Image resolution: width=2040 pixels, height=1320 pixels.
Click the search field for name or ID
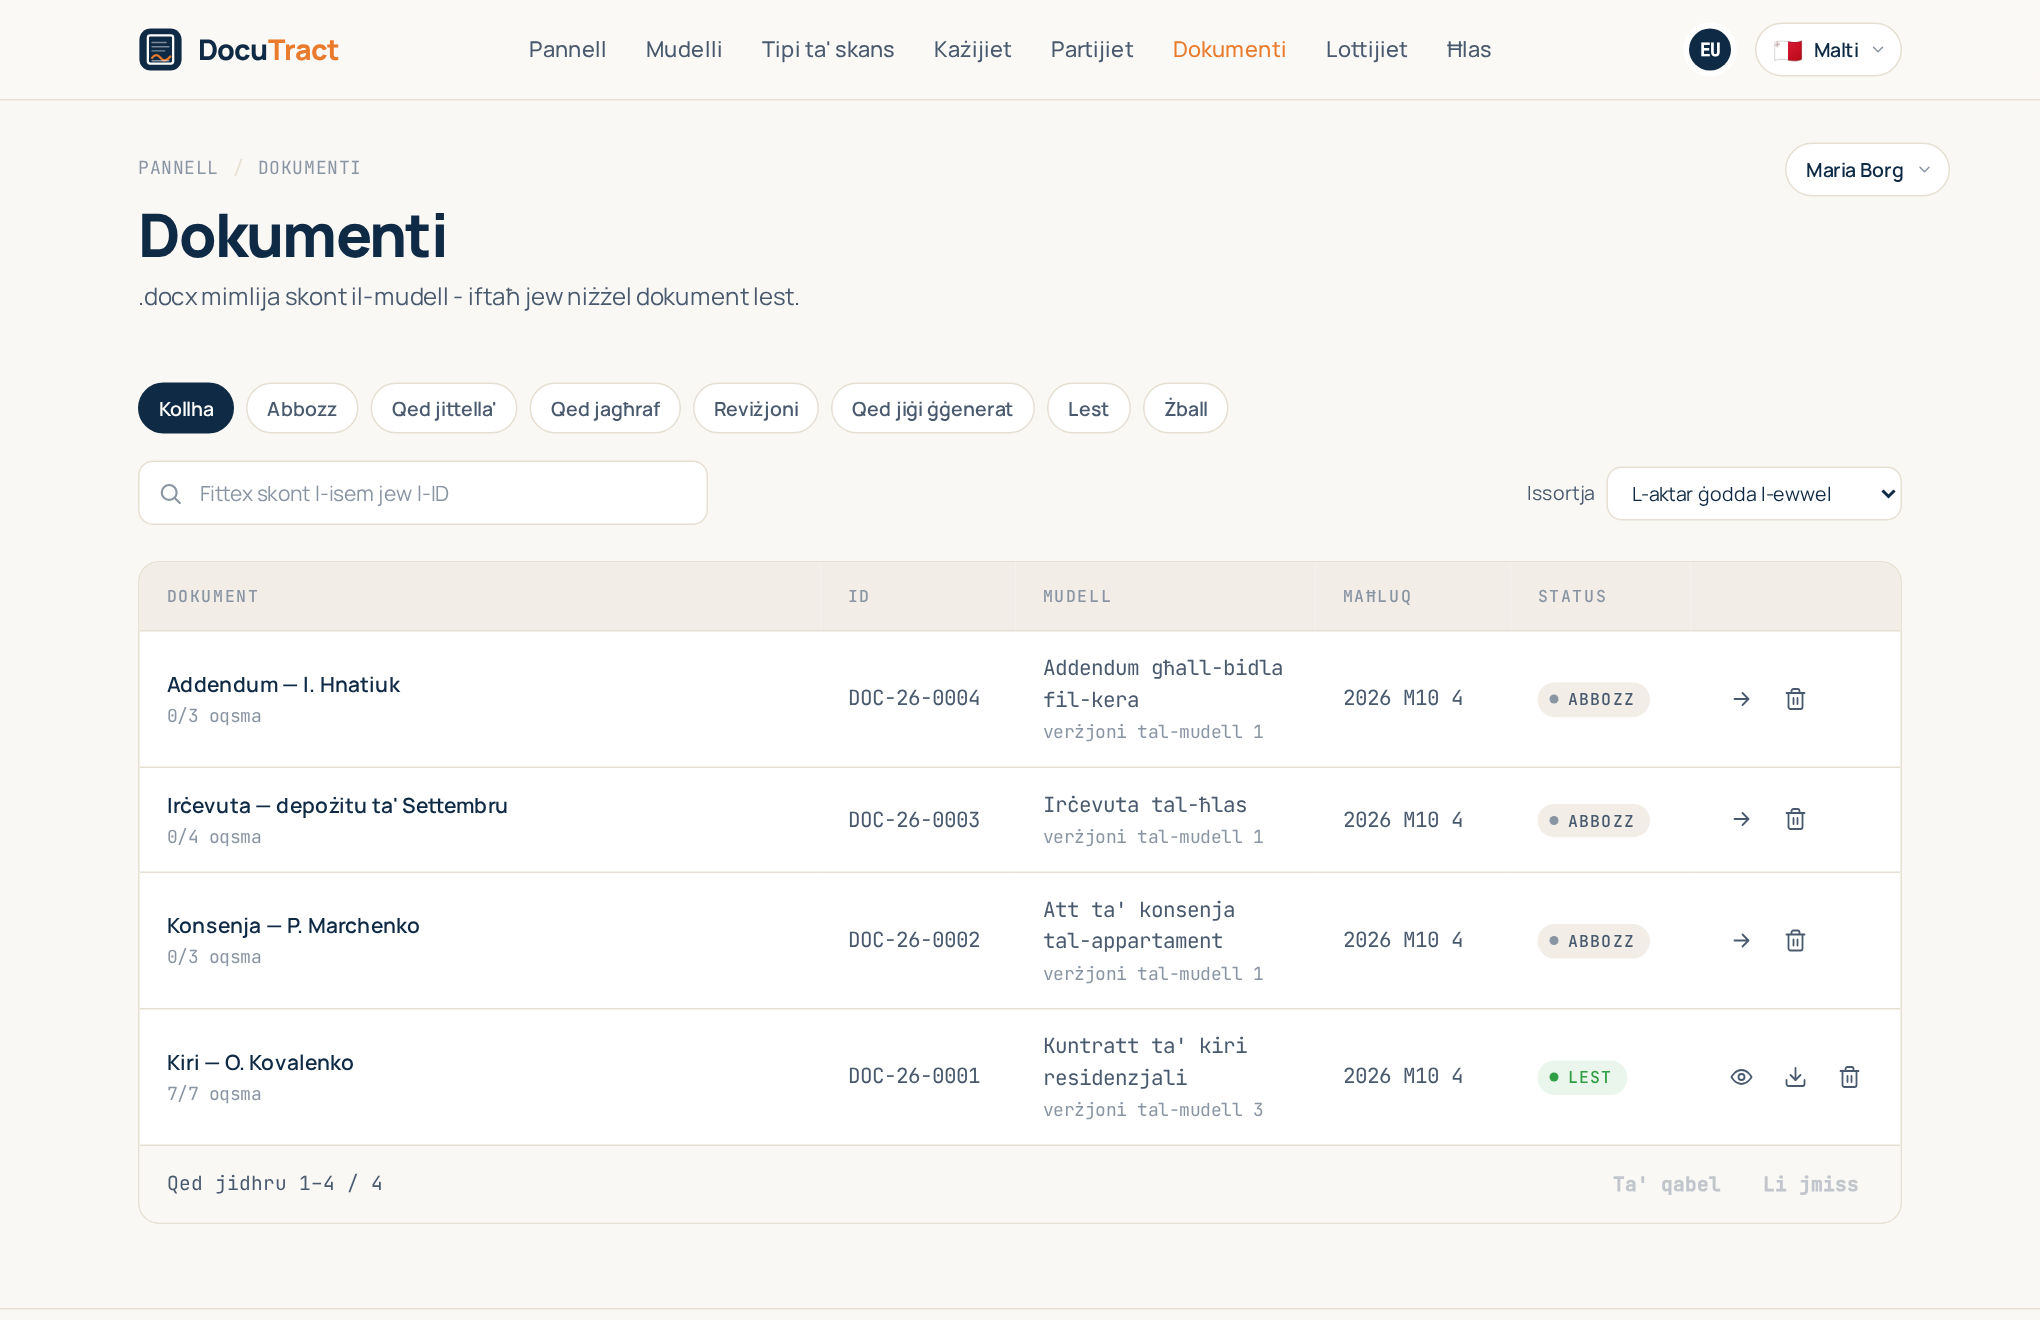[423, 494]
